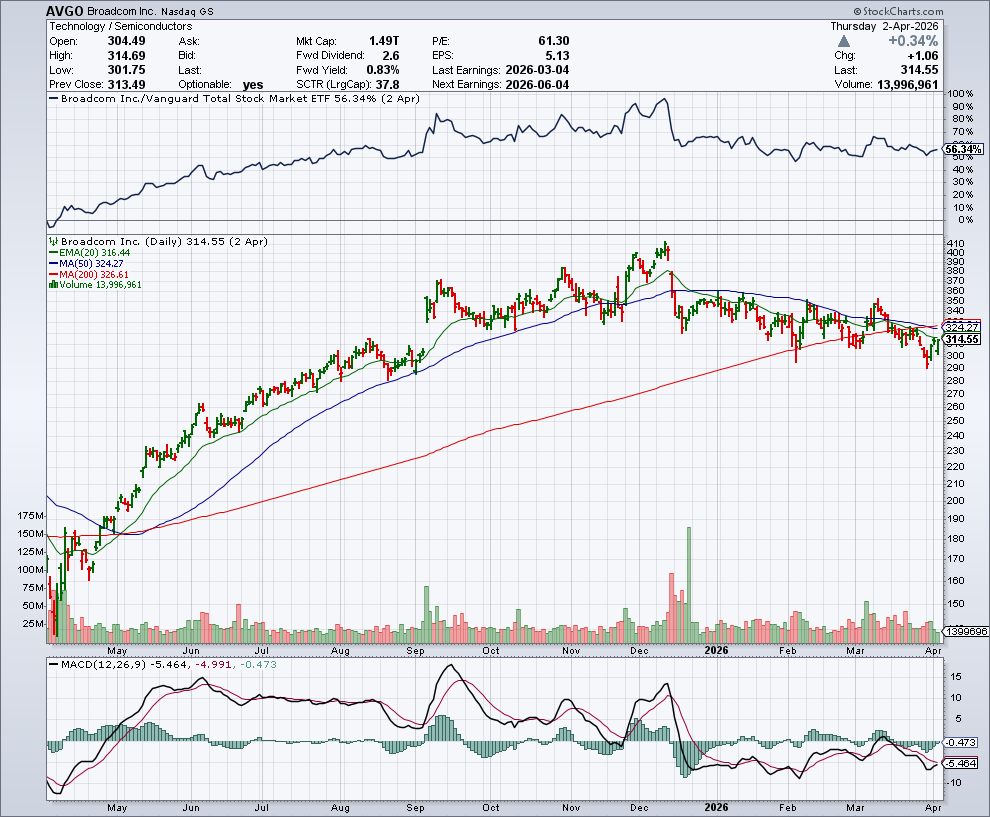
Task: Click the SCTR (LrgCap) value 37.8
Action: (x=388, y=85)
